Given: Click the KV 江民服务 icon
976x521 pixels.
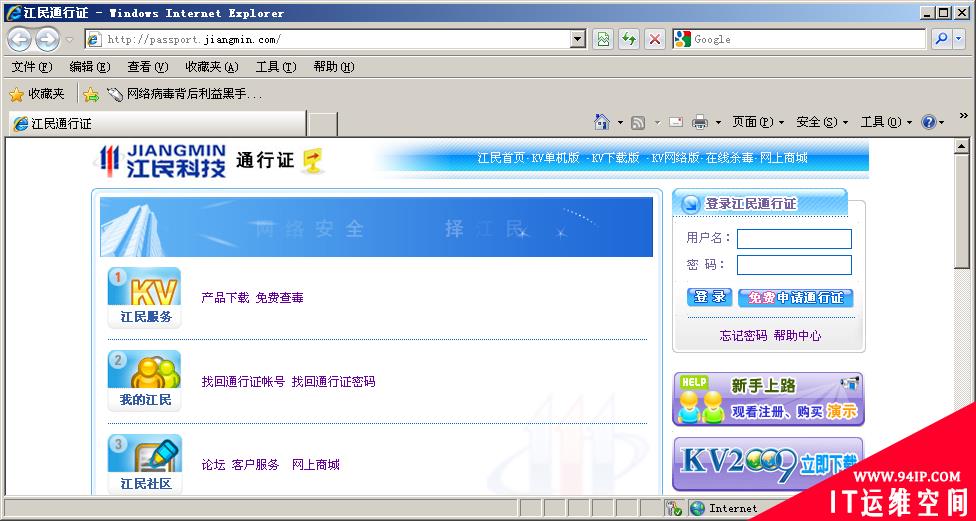Looking at the screenshot, I should pyautogui.click(x=145, y=298).
